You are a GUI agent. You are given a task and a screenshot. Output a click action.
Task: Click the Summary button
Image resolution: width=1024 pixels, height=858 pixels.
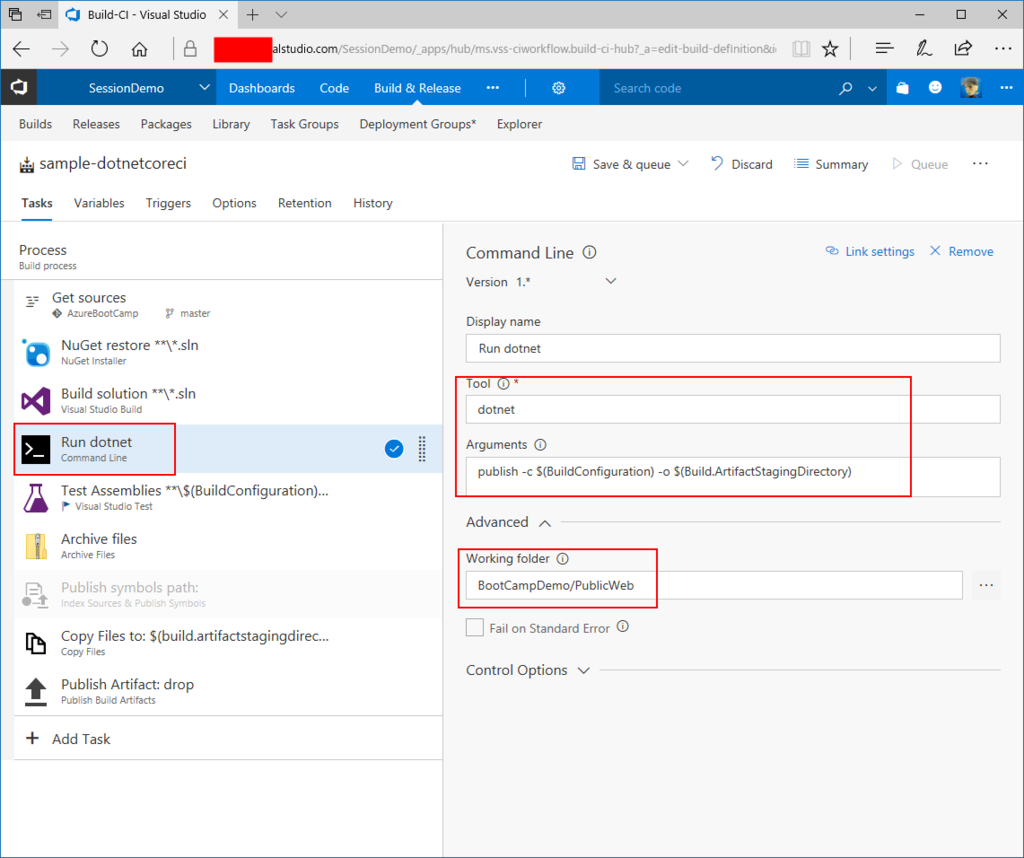831,164
